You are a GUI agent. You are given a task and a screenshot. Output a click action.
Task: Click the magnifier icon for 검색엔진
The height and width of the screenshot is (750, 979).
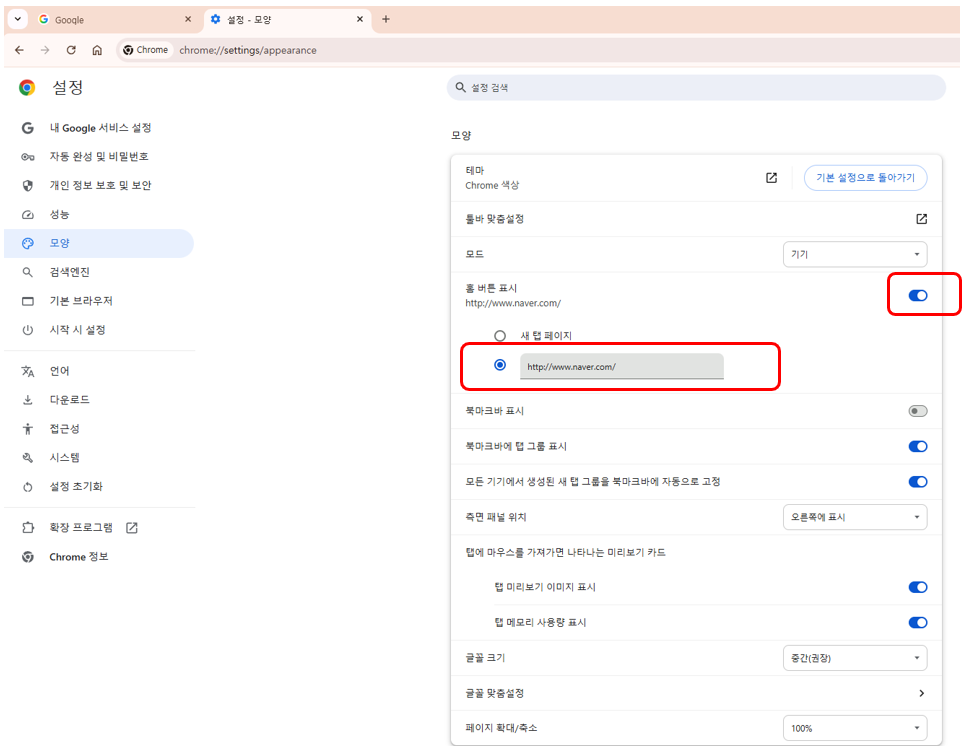pyautogui.click(x=27, y=272)
